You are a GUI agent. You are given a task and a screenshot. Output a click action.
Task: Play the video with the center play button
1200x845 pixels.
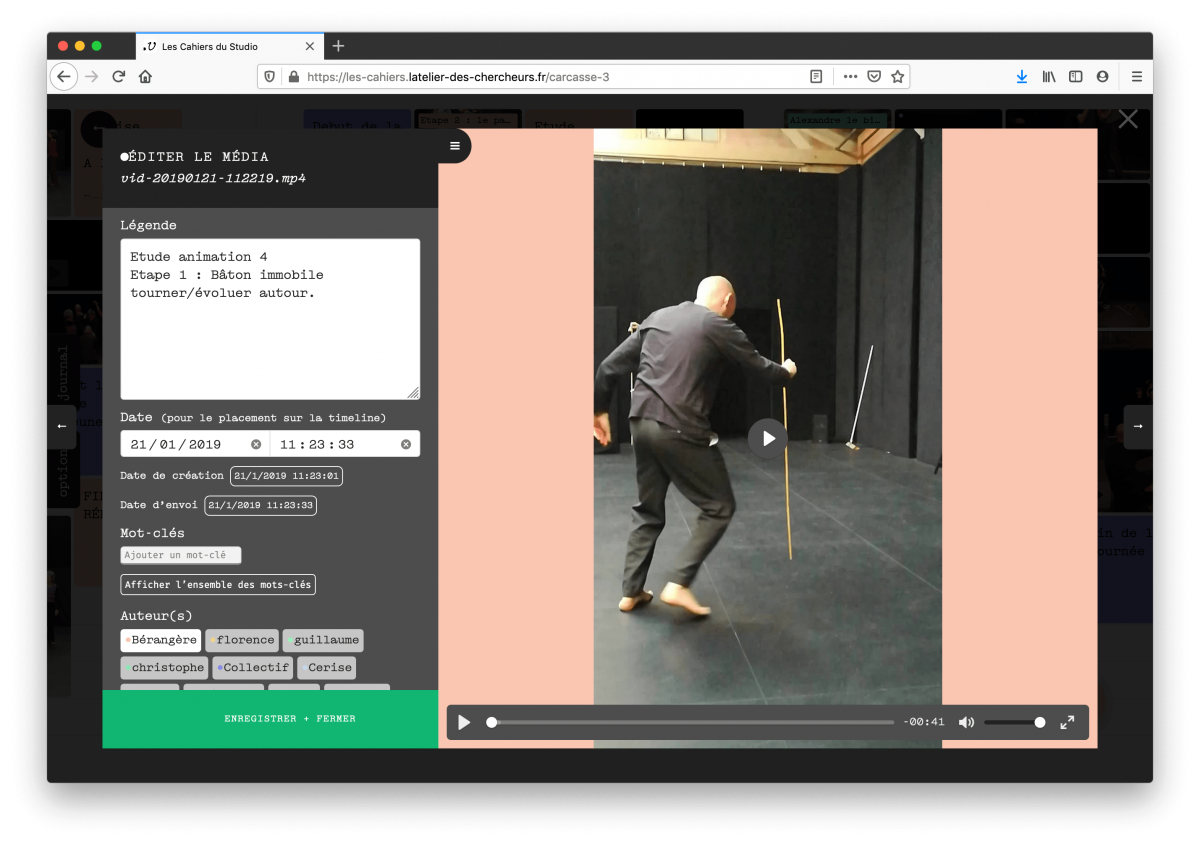click(768, 438)
